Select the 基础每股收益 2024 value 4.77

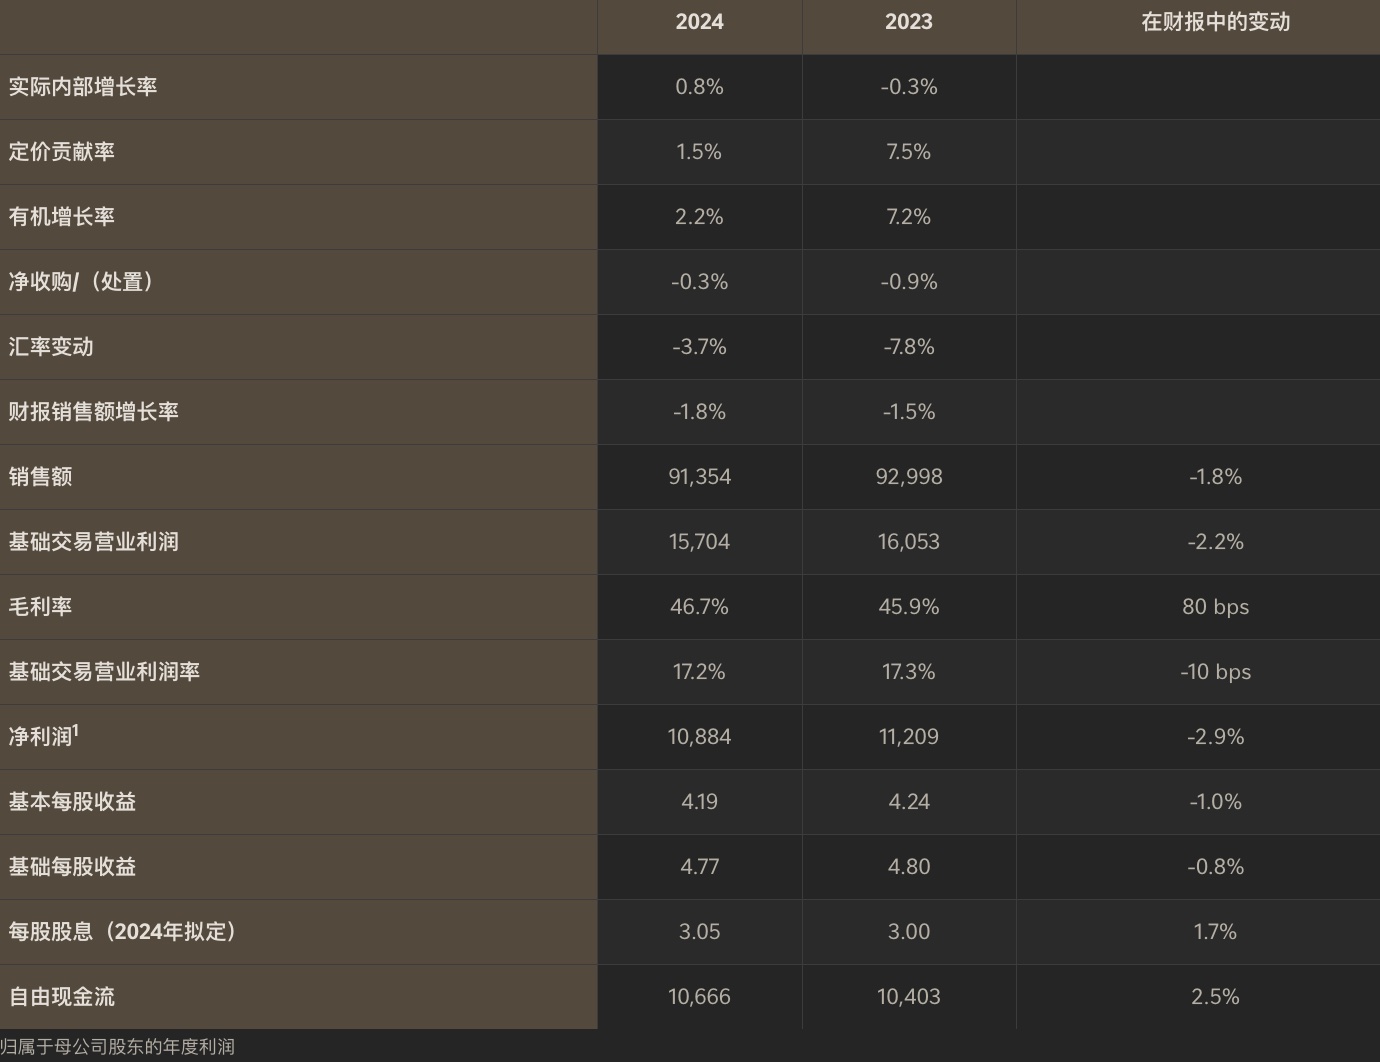pos(699,867)
